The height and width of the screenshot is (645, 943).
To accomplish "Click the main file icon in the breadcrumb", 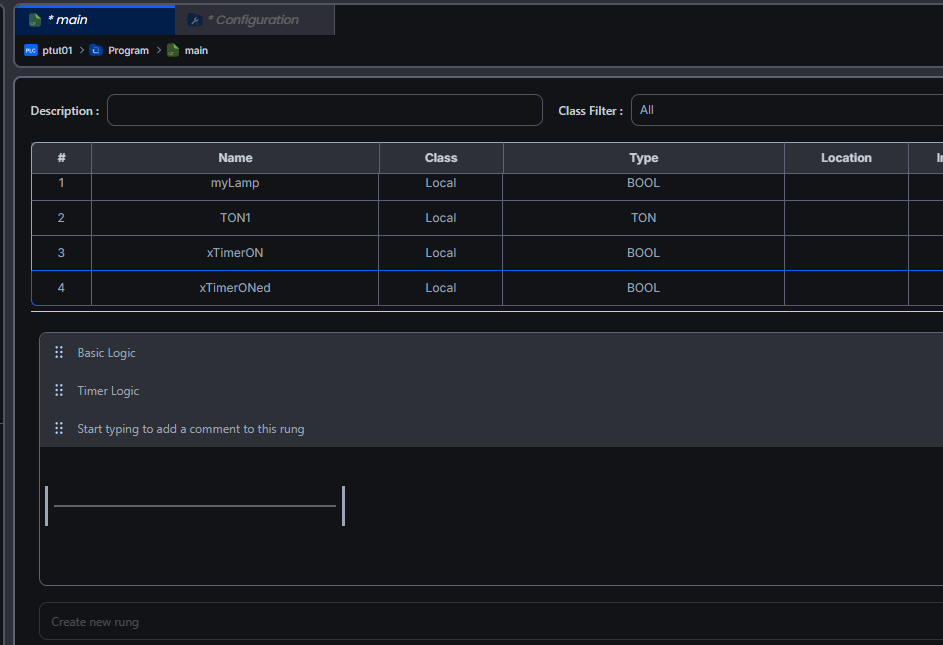I will coord(173,50).
